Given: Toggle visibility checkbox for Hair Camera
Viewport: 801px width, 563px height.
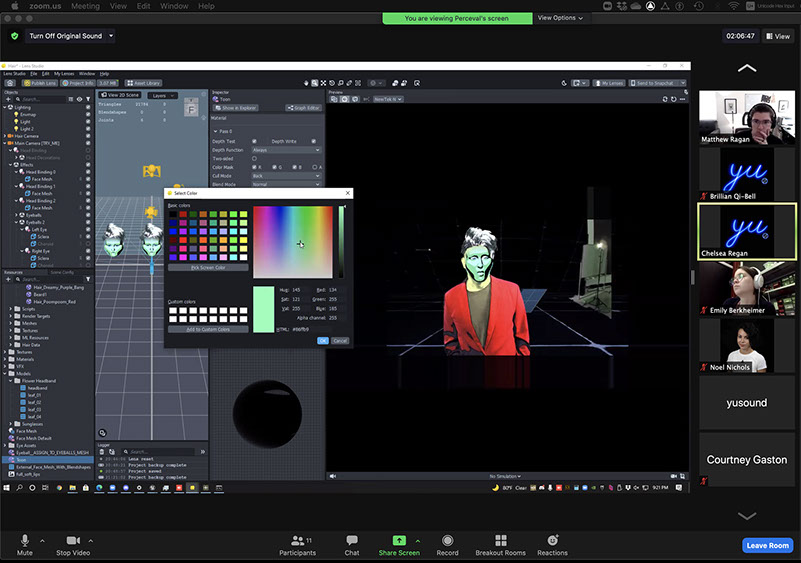Looking at the screenshot, I should click(88, 136).
